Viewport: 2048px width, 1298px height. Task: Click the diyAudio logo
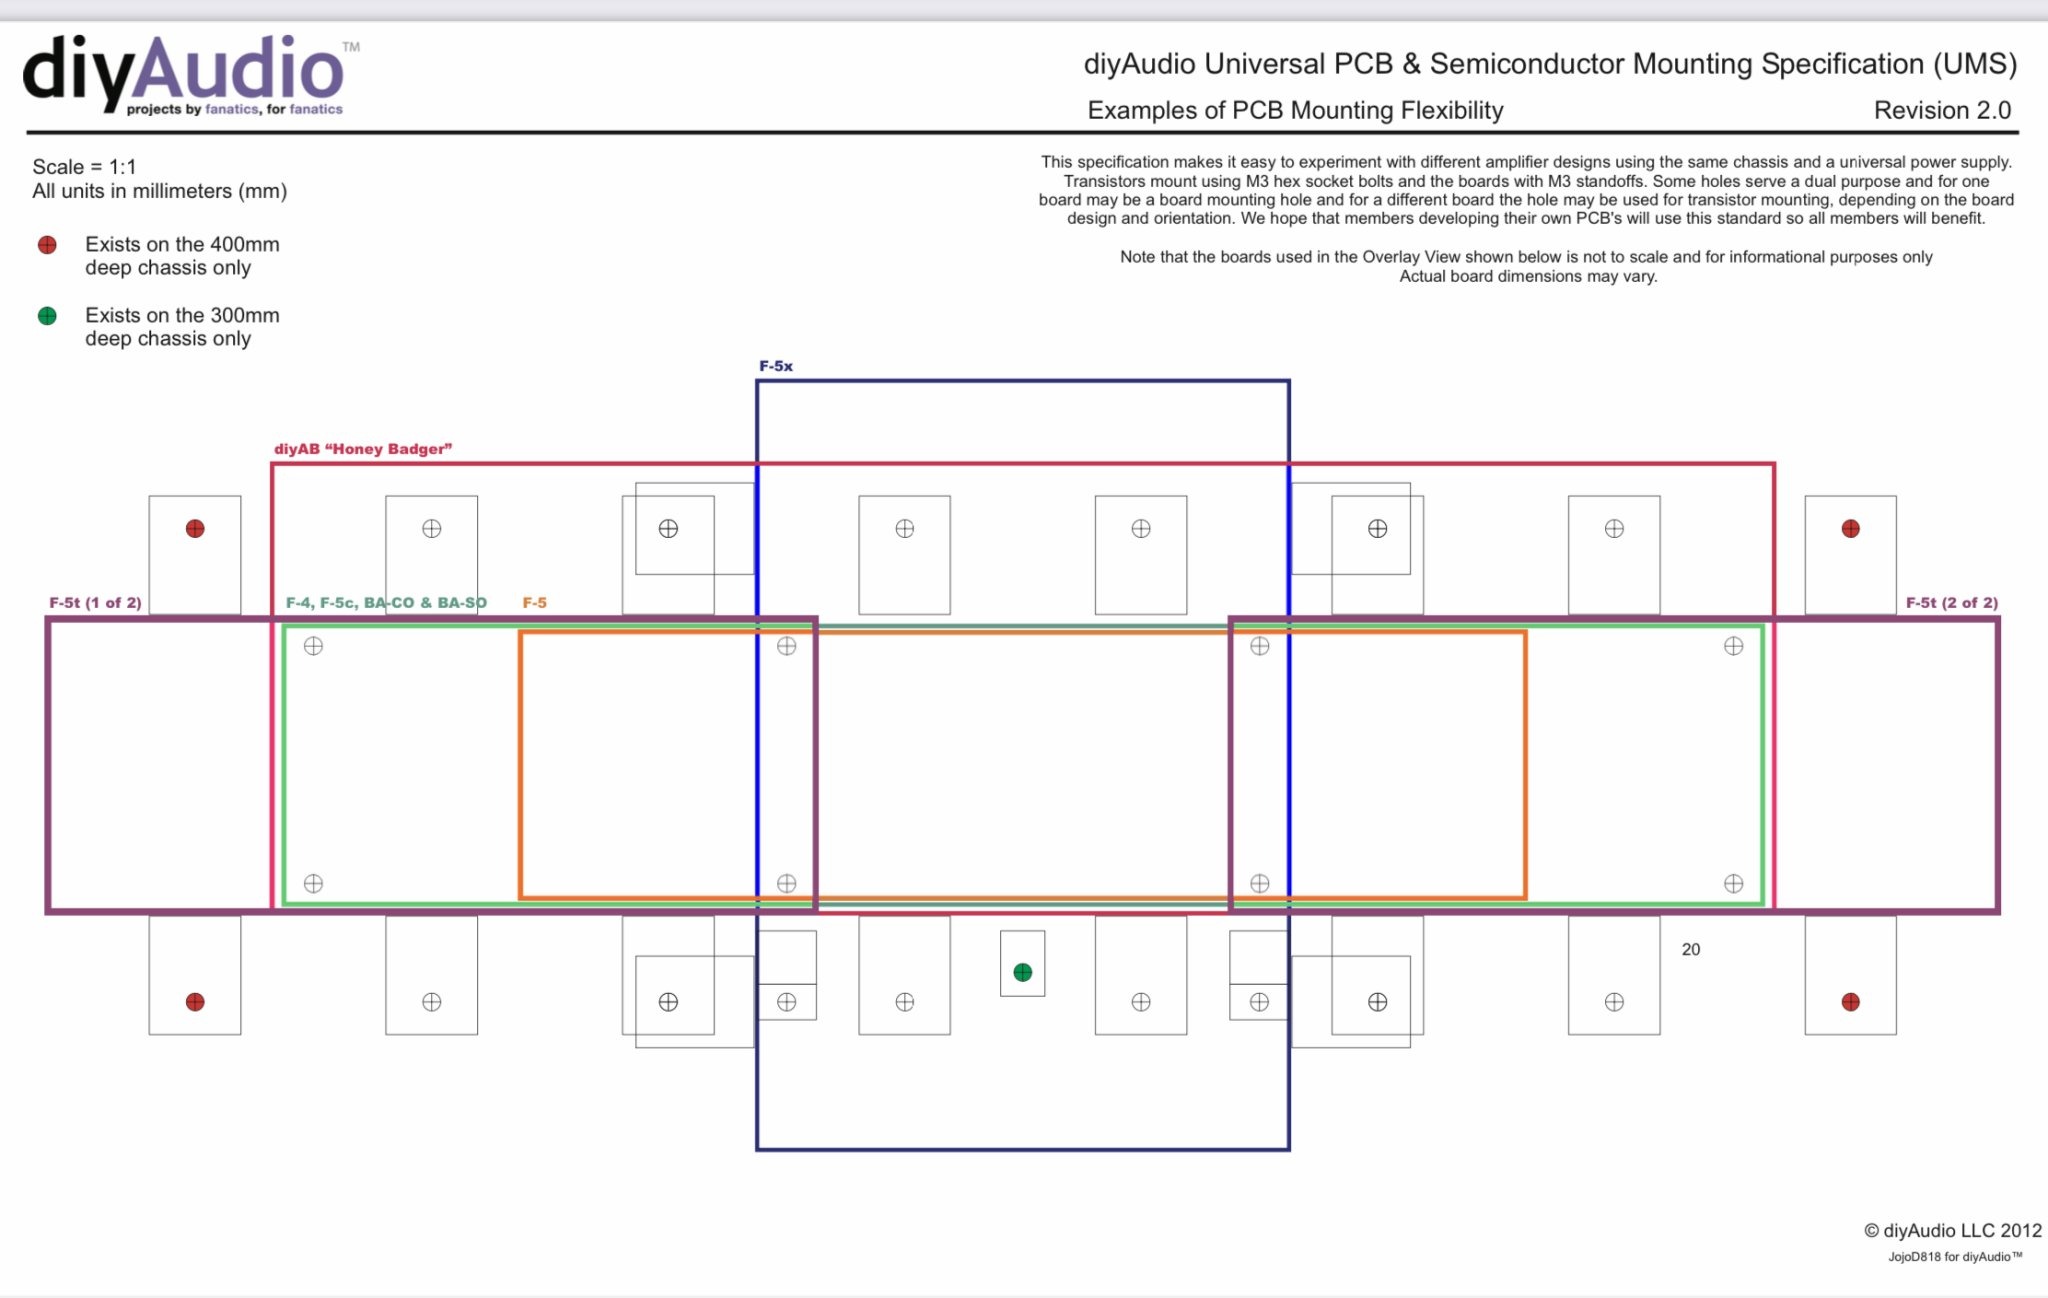pos(190,76)
